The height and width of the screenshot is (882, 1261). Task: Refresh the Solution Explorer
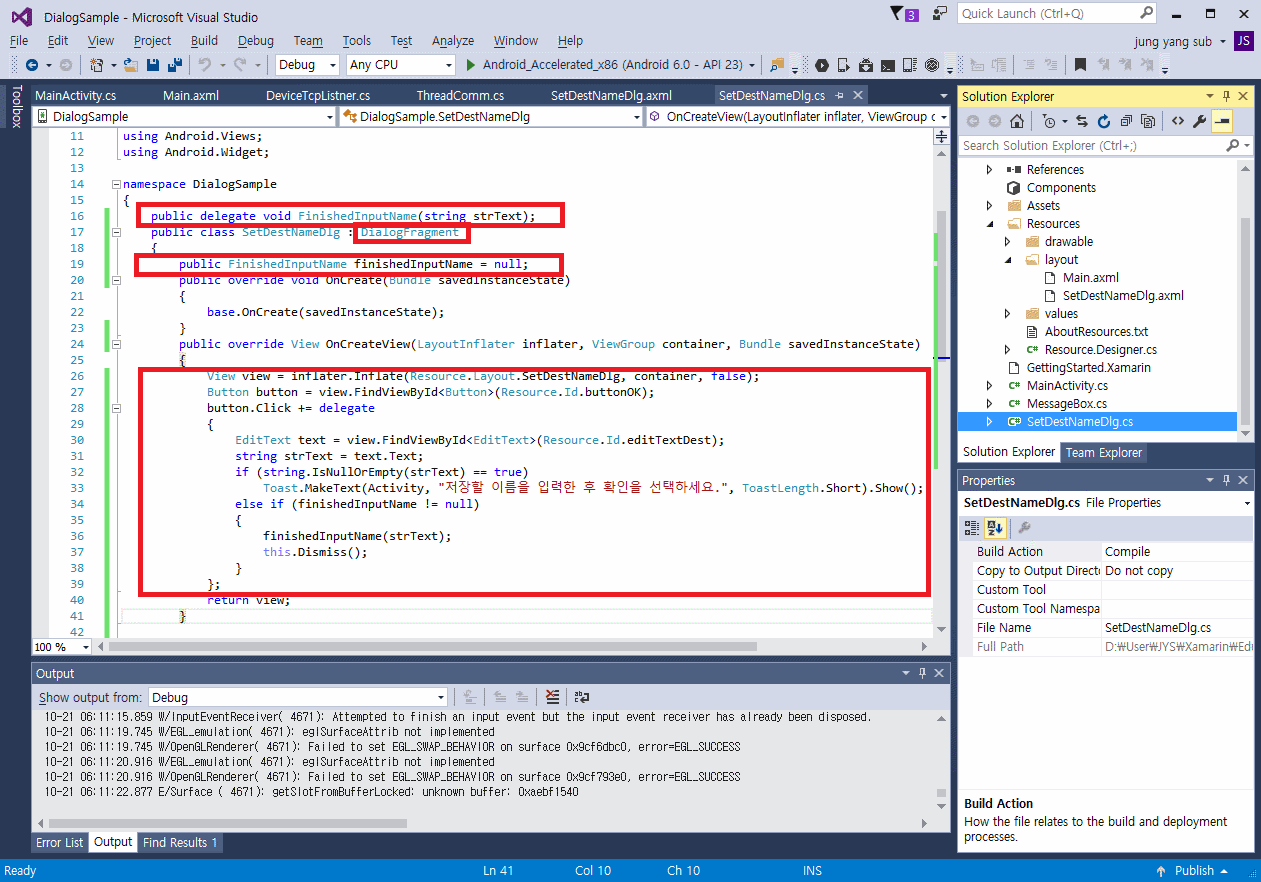[x=1103, y=121]
